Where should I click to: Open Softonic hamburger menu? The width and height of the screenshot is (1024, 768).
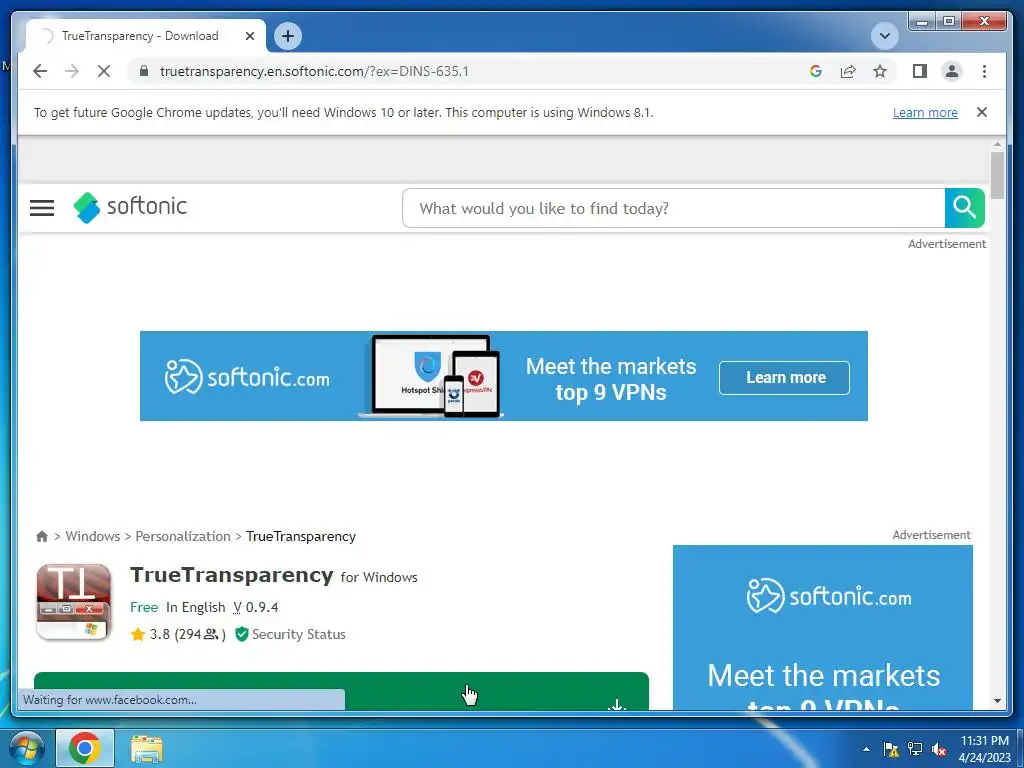click(42, 208)
